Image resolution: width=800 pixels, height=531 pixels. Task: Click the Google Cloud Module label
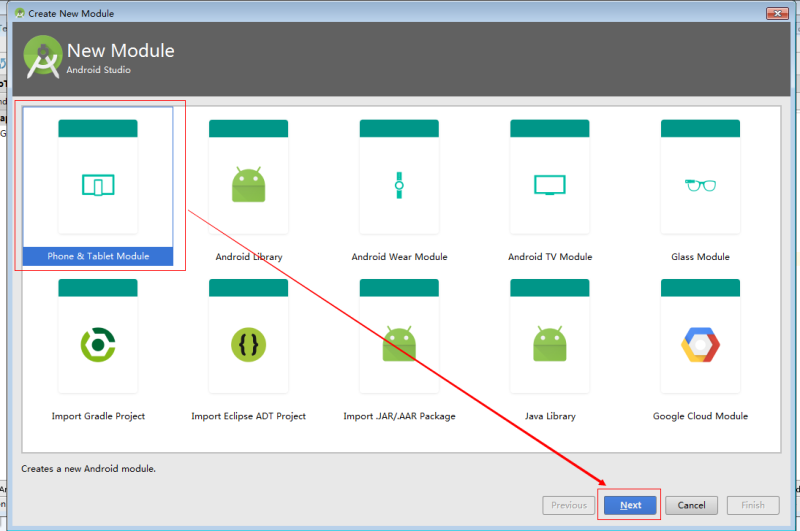(x=700, y=416)
